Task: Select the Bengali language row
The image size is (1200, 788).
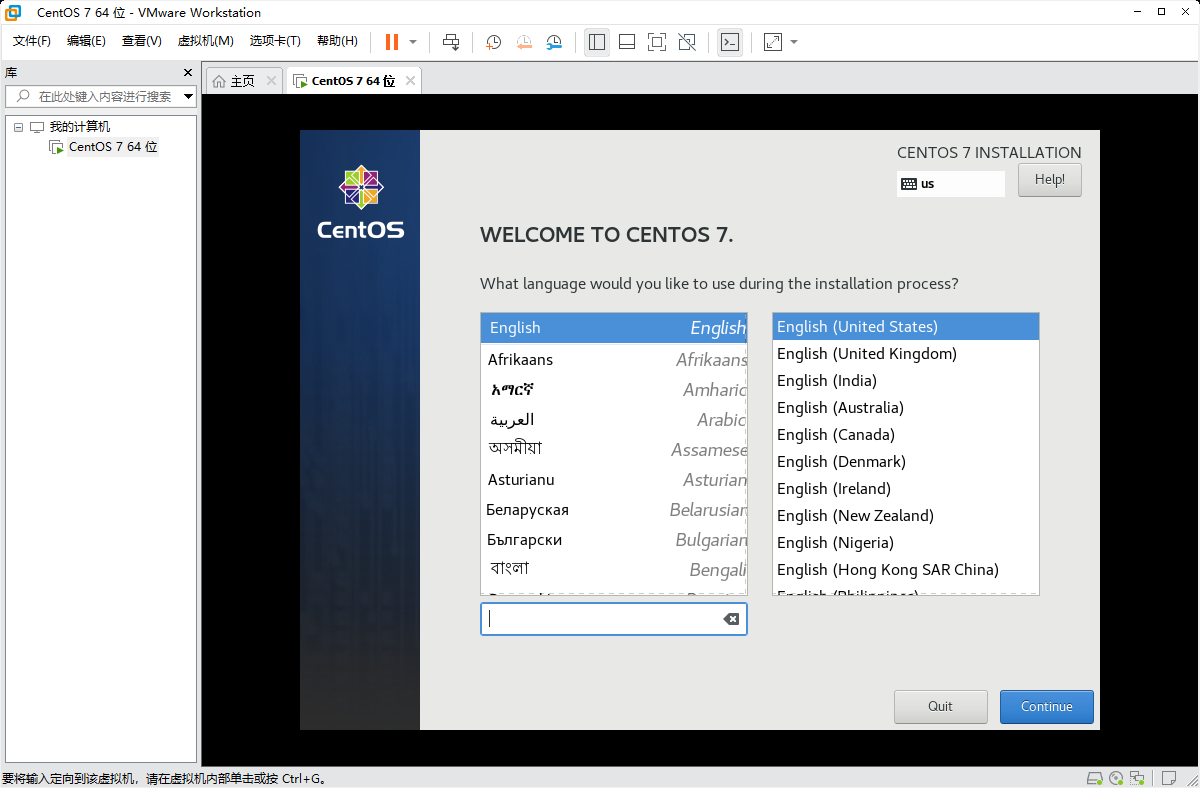Action: point(614,569)
